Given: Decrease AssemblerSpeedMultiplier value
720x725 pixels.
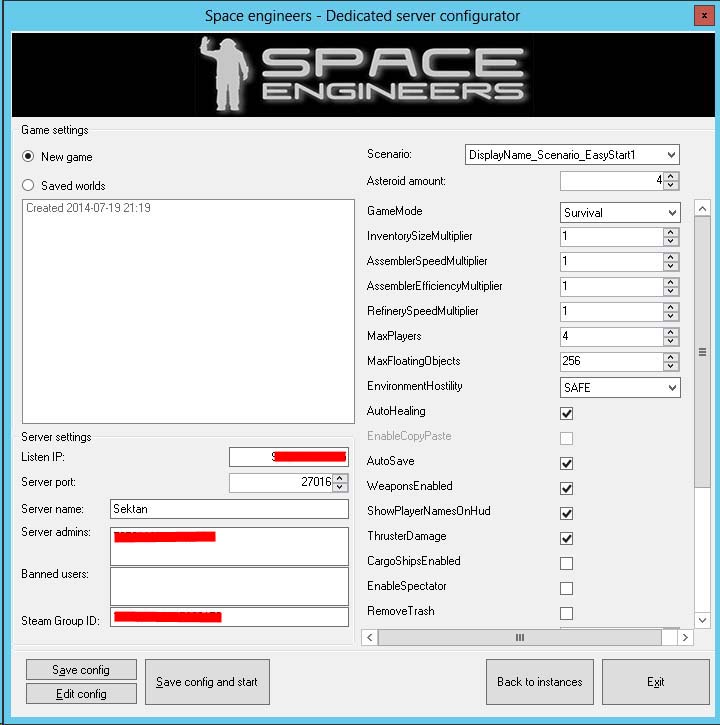Looking at the screenshot, I should point(671,266).
